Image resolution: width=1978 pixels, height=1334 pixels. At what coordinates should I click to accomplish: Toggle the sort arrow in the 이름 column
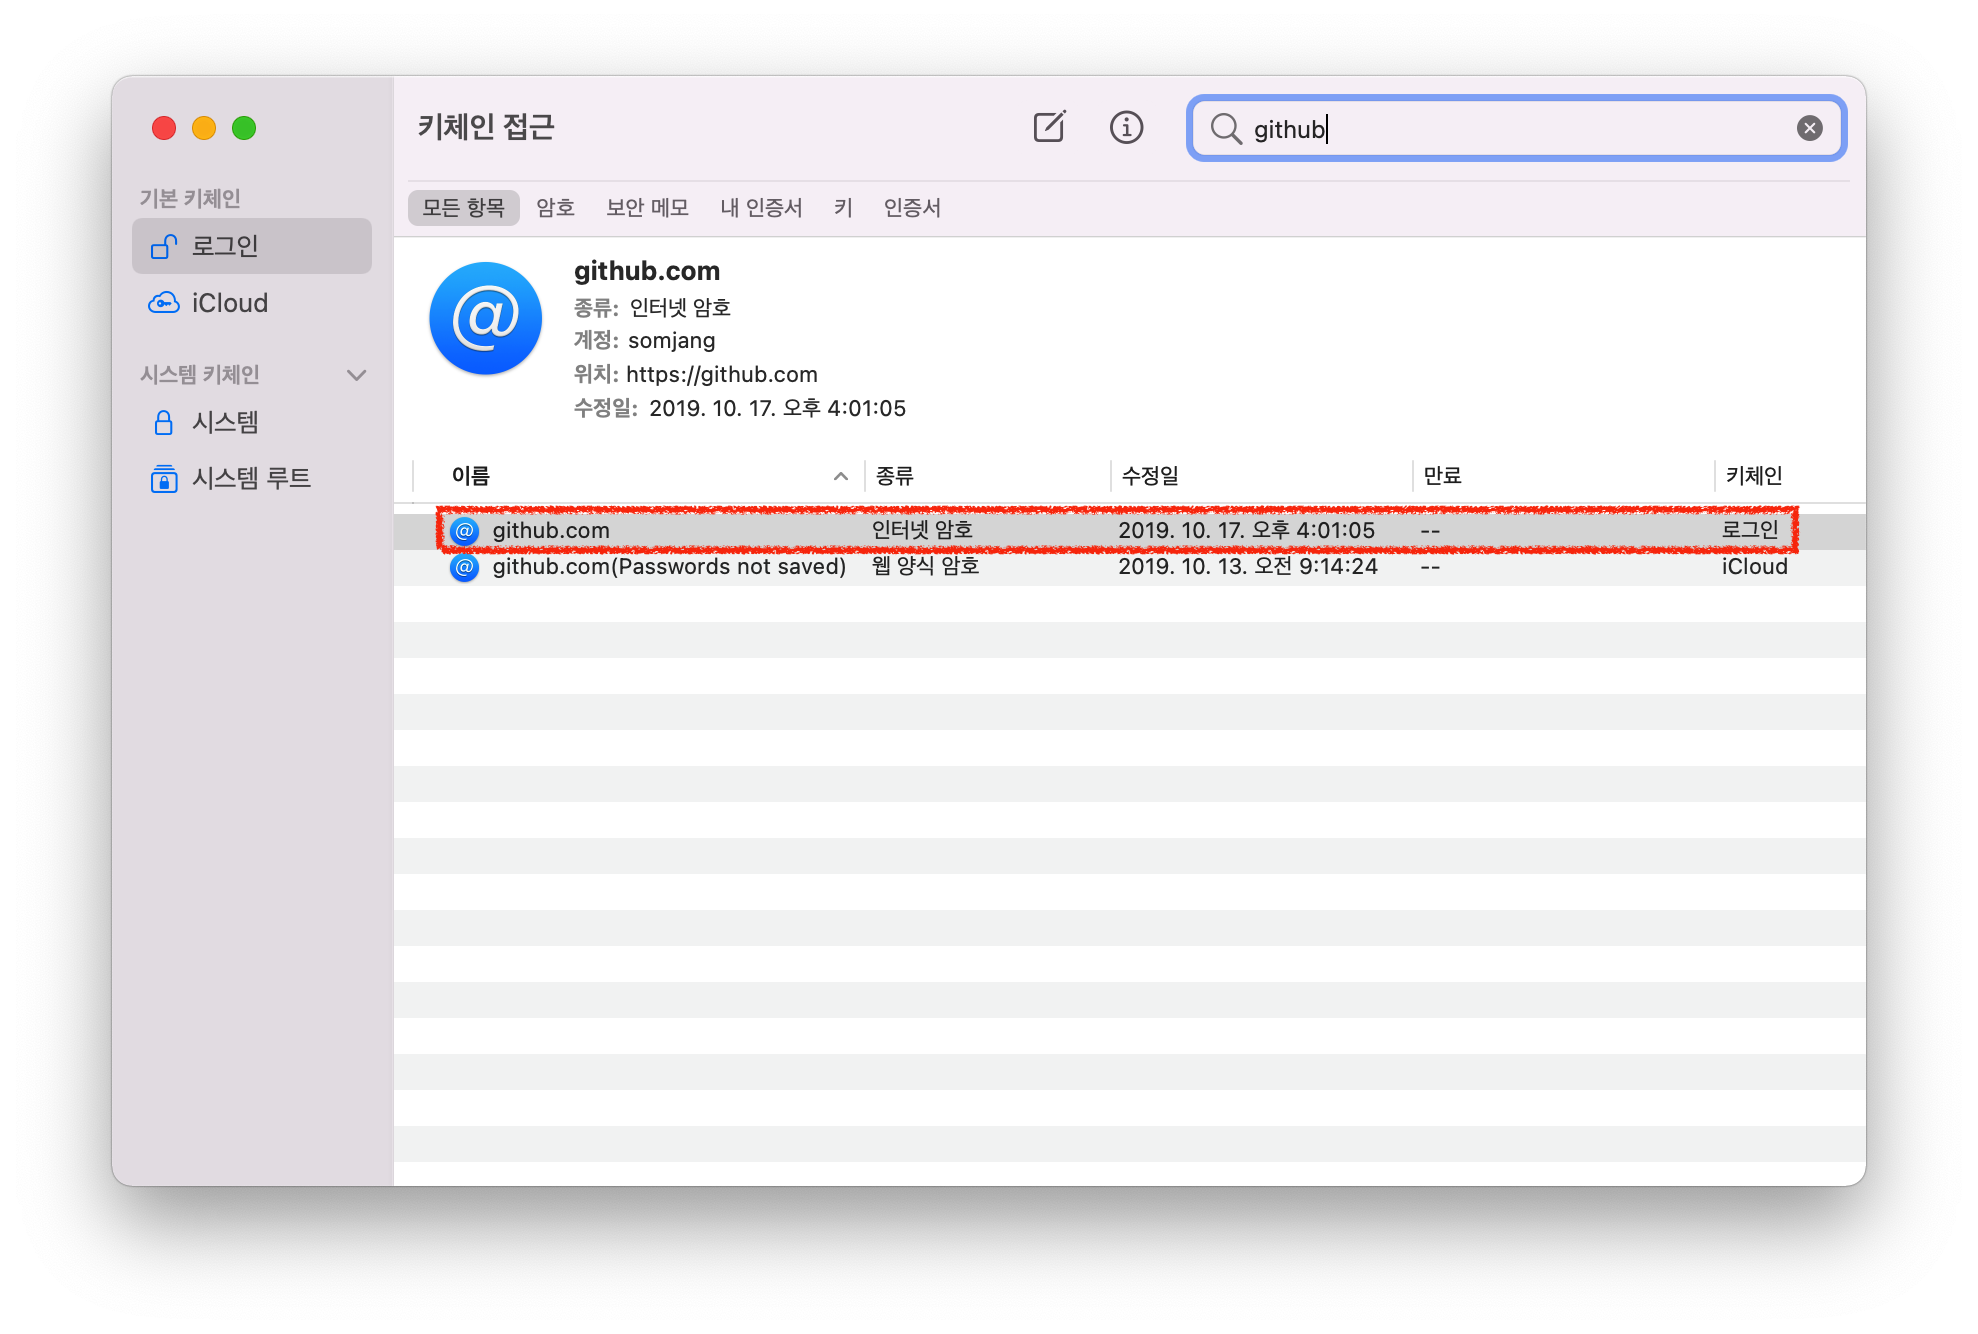[841, 477]
